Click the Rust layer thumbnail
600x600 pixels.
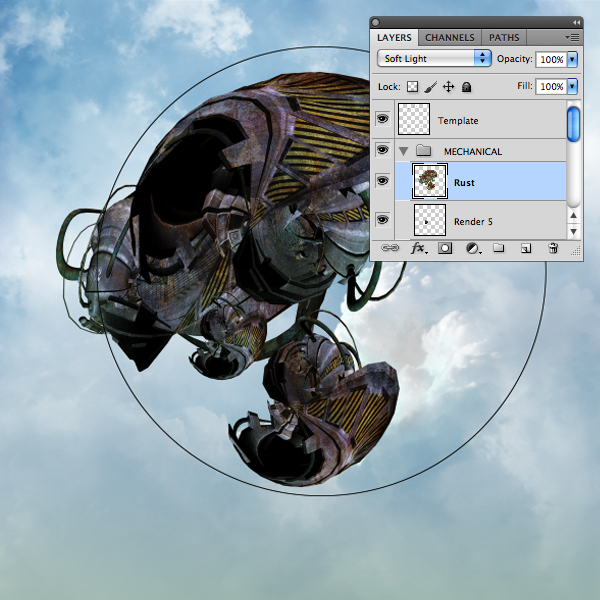tap(430, 181)
